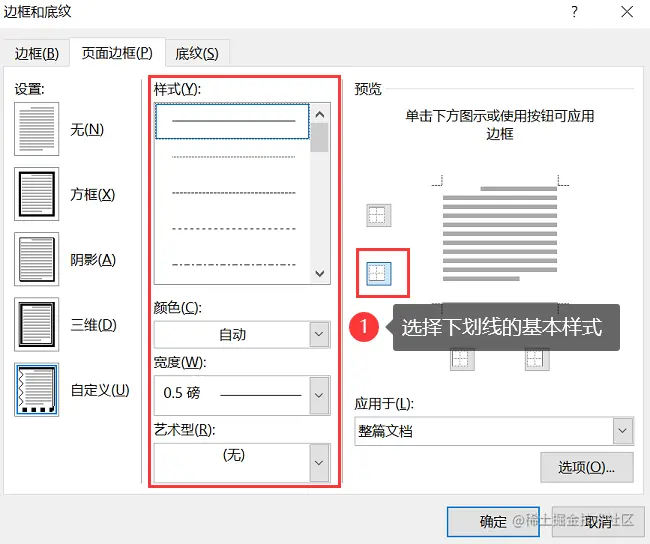The width and height of the screenshot is (650, 544).
Task: Click the 阴影(A) setting label
Action: click(93, 260)
